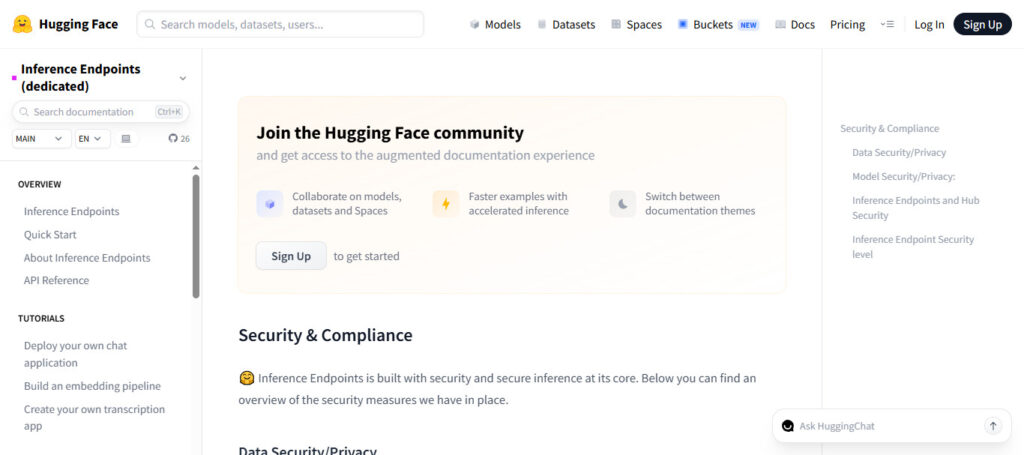Viewport: 1024px width, 455px height.
Task: Click the Docs book icon
Action: tap(780, 24)
